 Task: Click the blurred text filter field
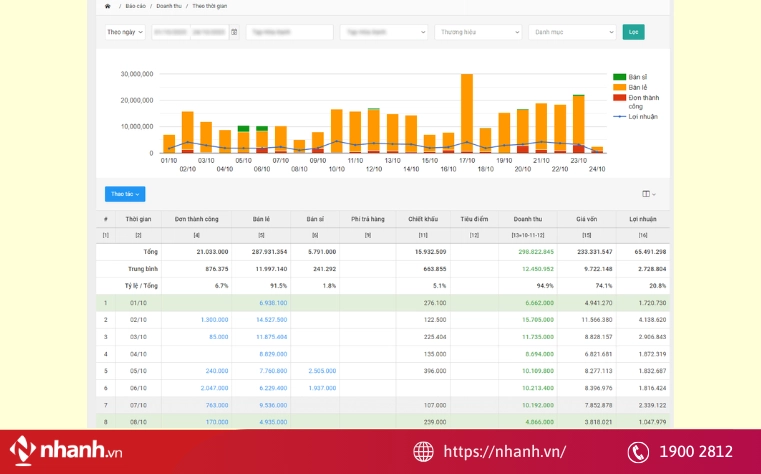tap(290, 32)
